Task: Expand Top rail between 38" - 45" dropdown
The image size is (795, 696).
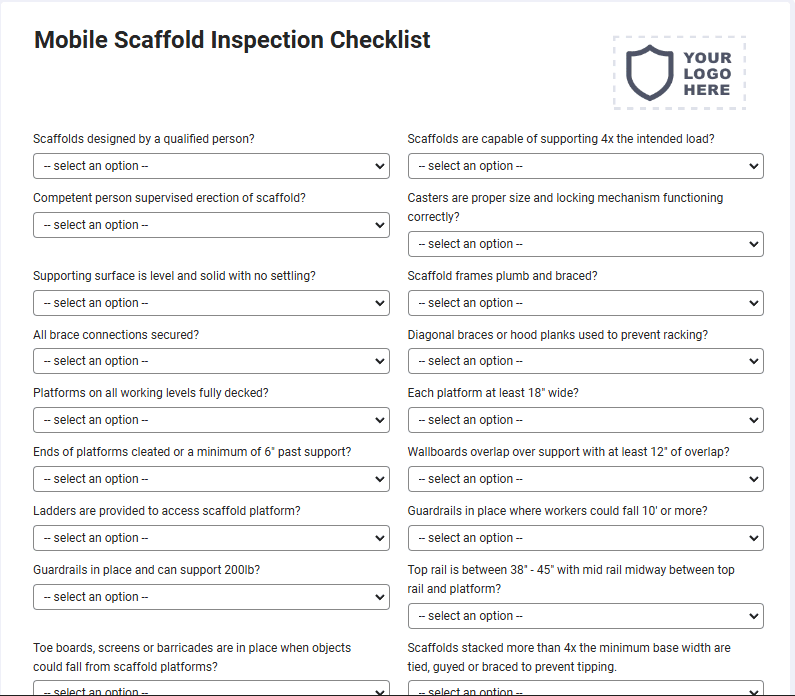Action: coord(586,616)
